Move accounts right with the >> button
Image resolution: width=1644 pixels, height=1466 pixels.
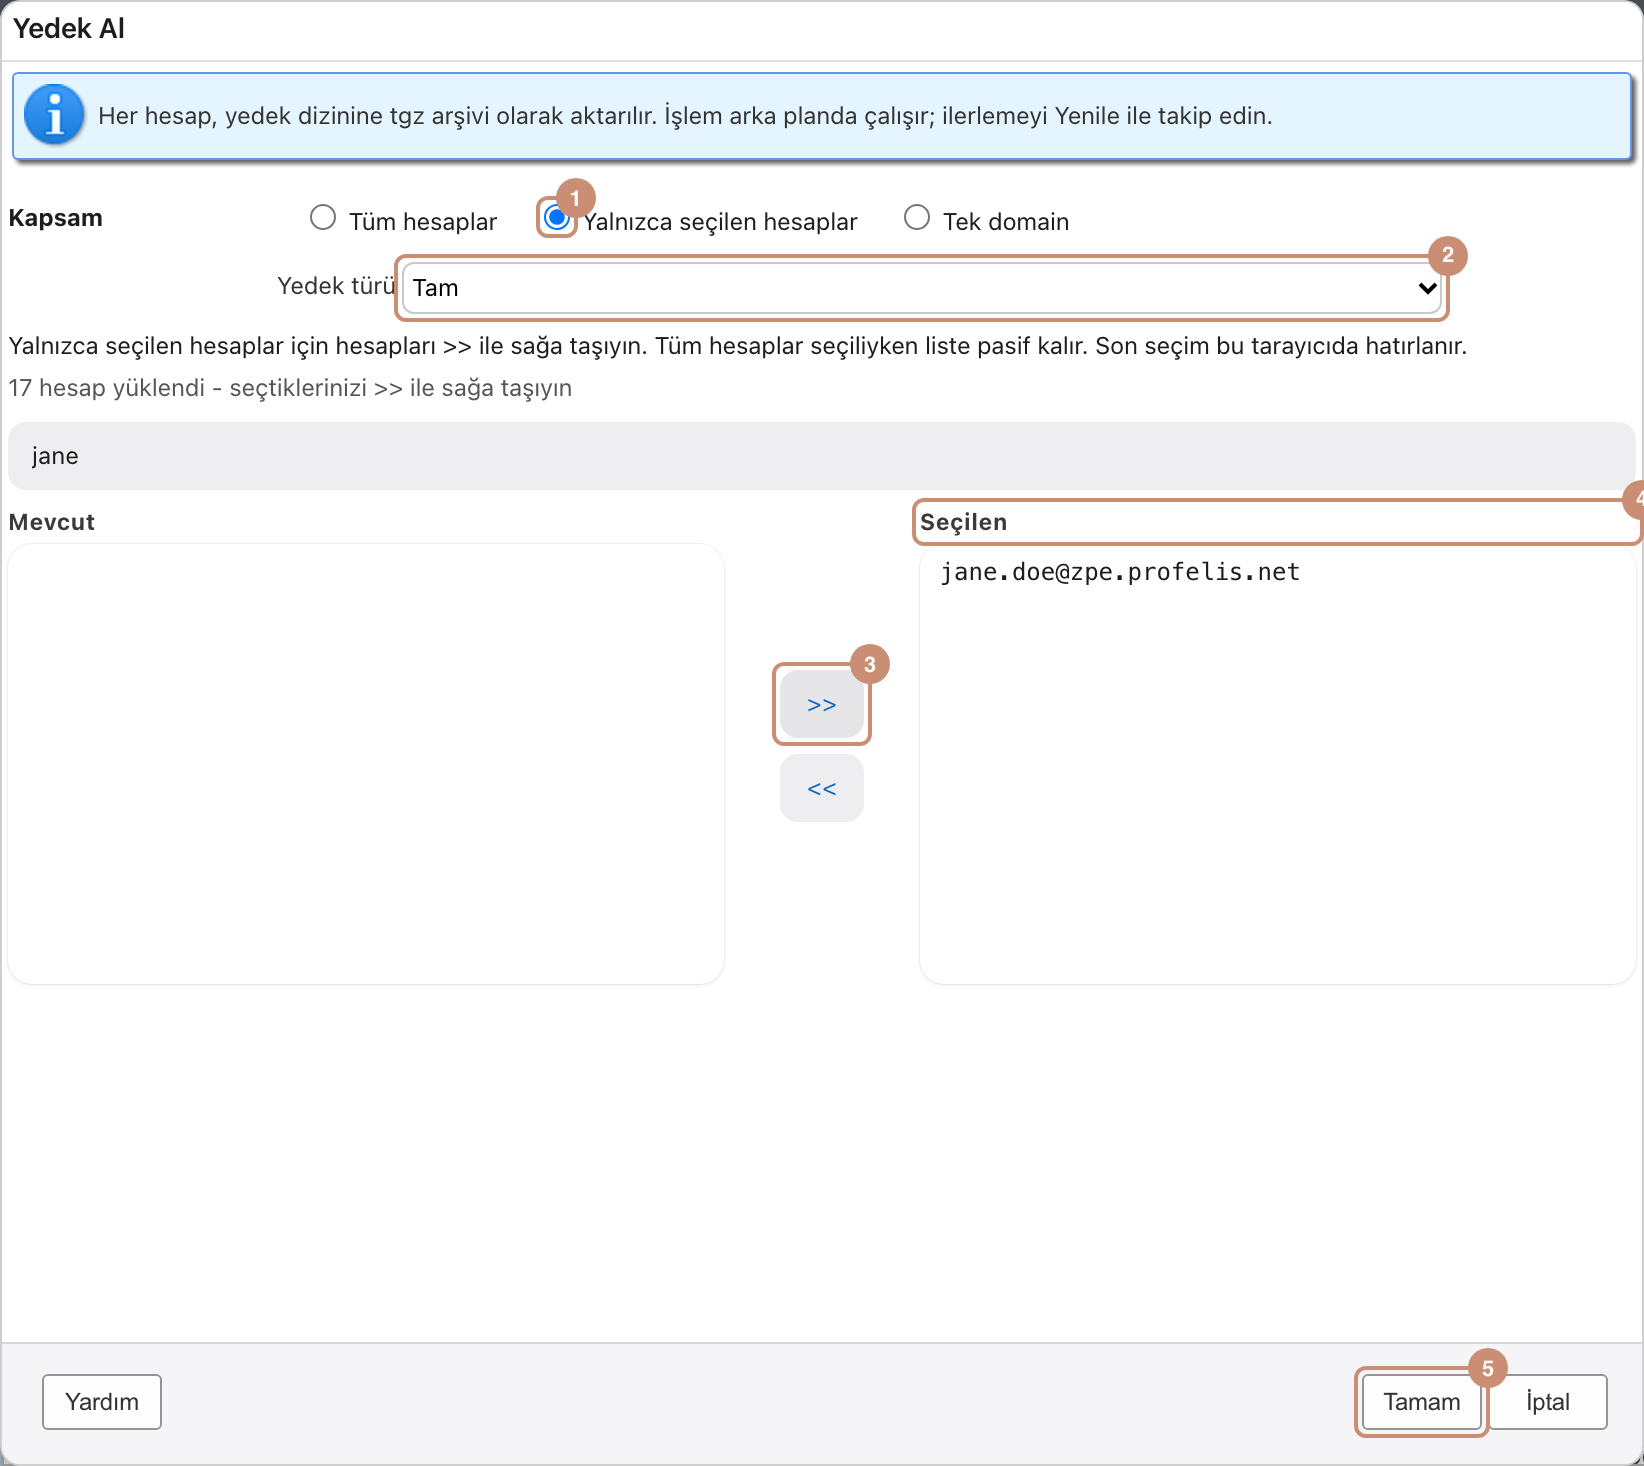[x=822, y=705]
